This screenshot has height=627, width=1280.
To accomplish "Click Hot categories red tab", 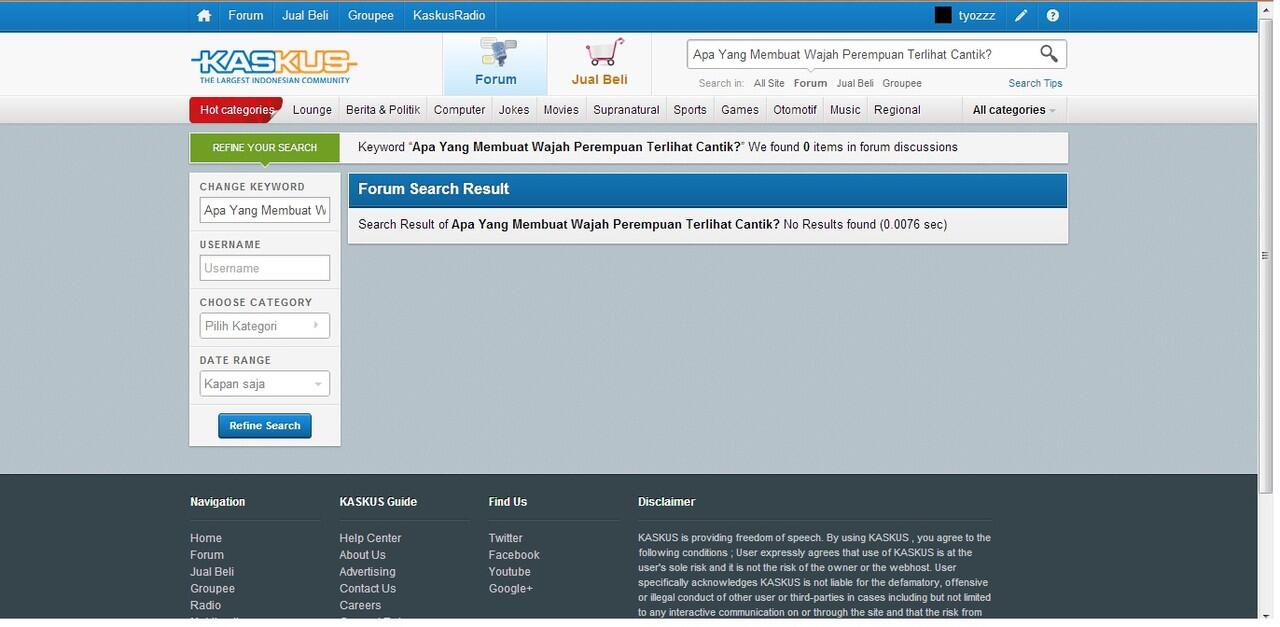I will [x=236, y=110].
